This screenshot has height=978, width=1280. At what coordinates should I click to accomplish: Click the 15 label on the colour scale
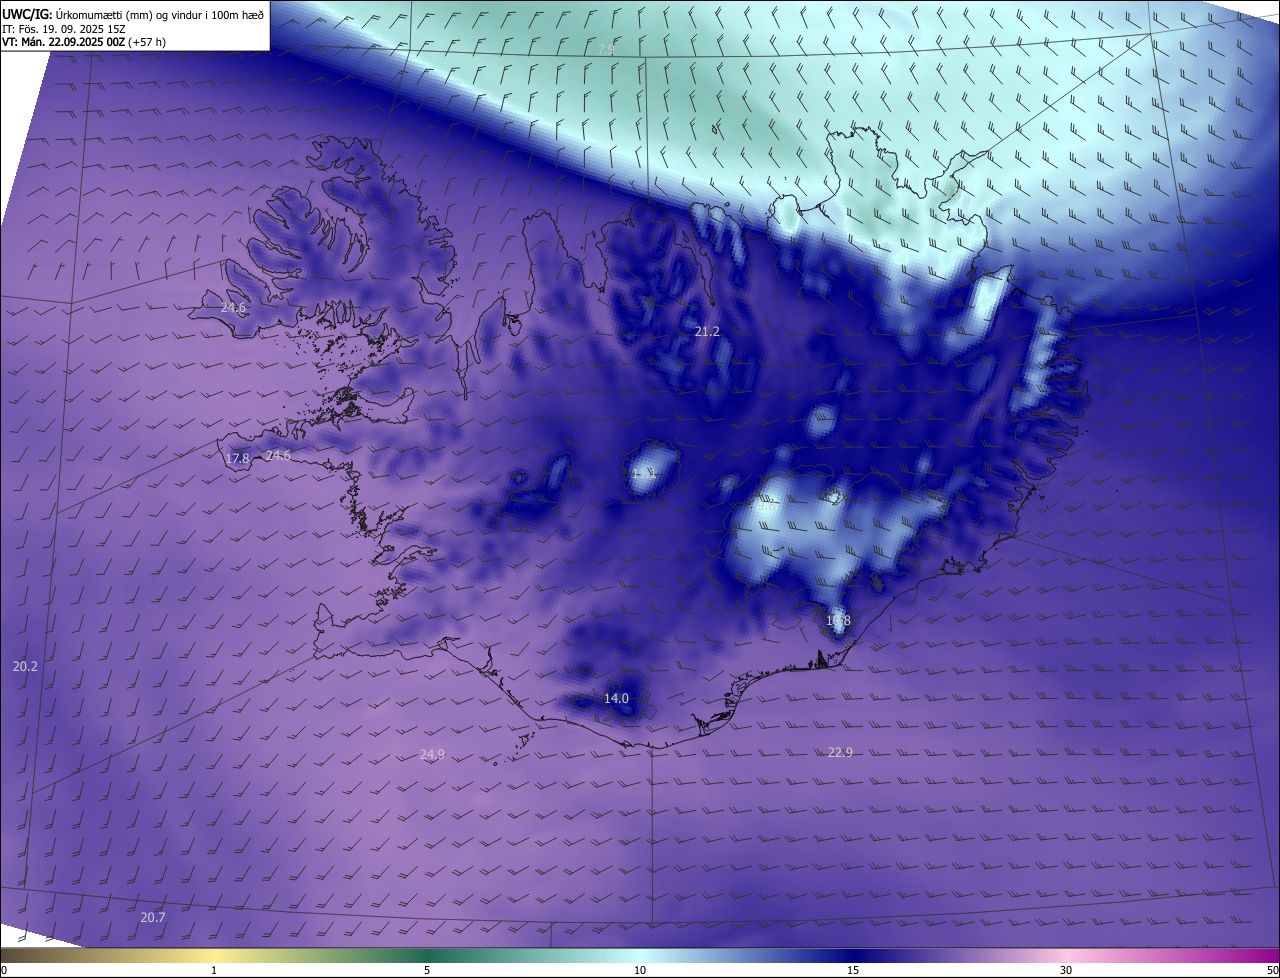853,970
